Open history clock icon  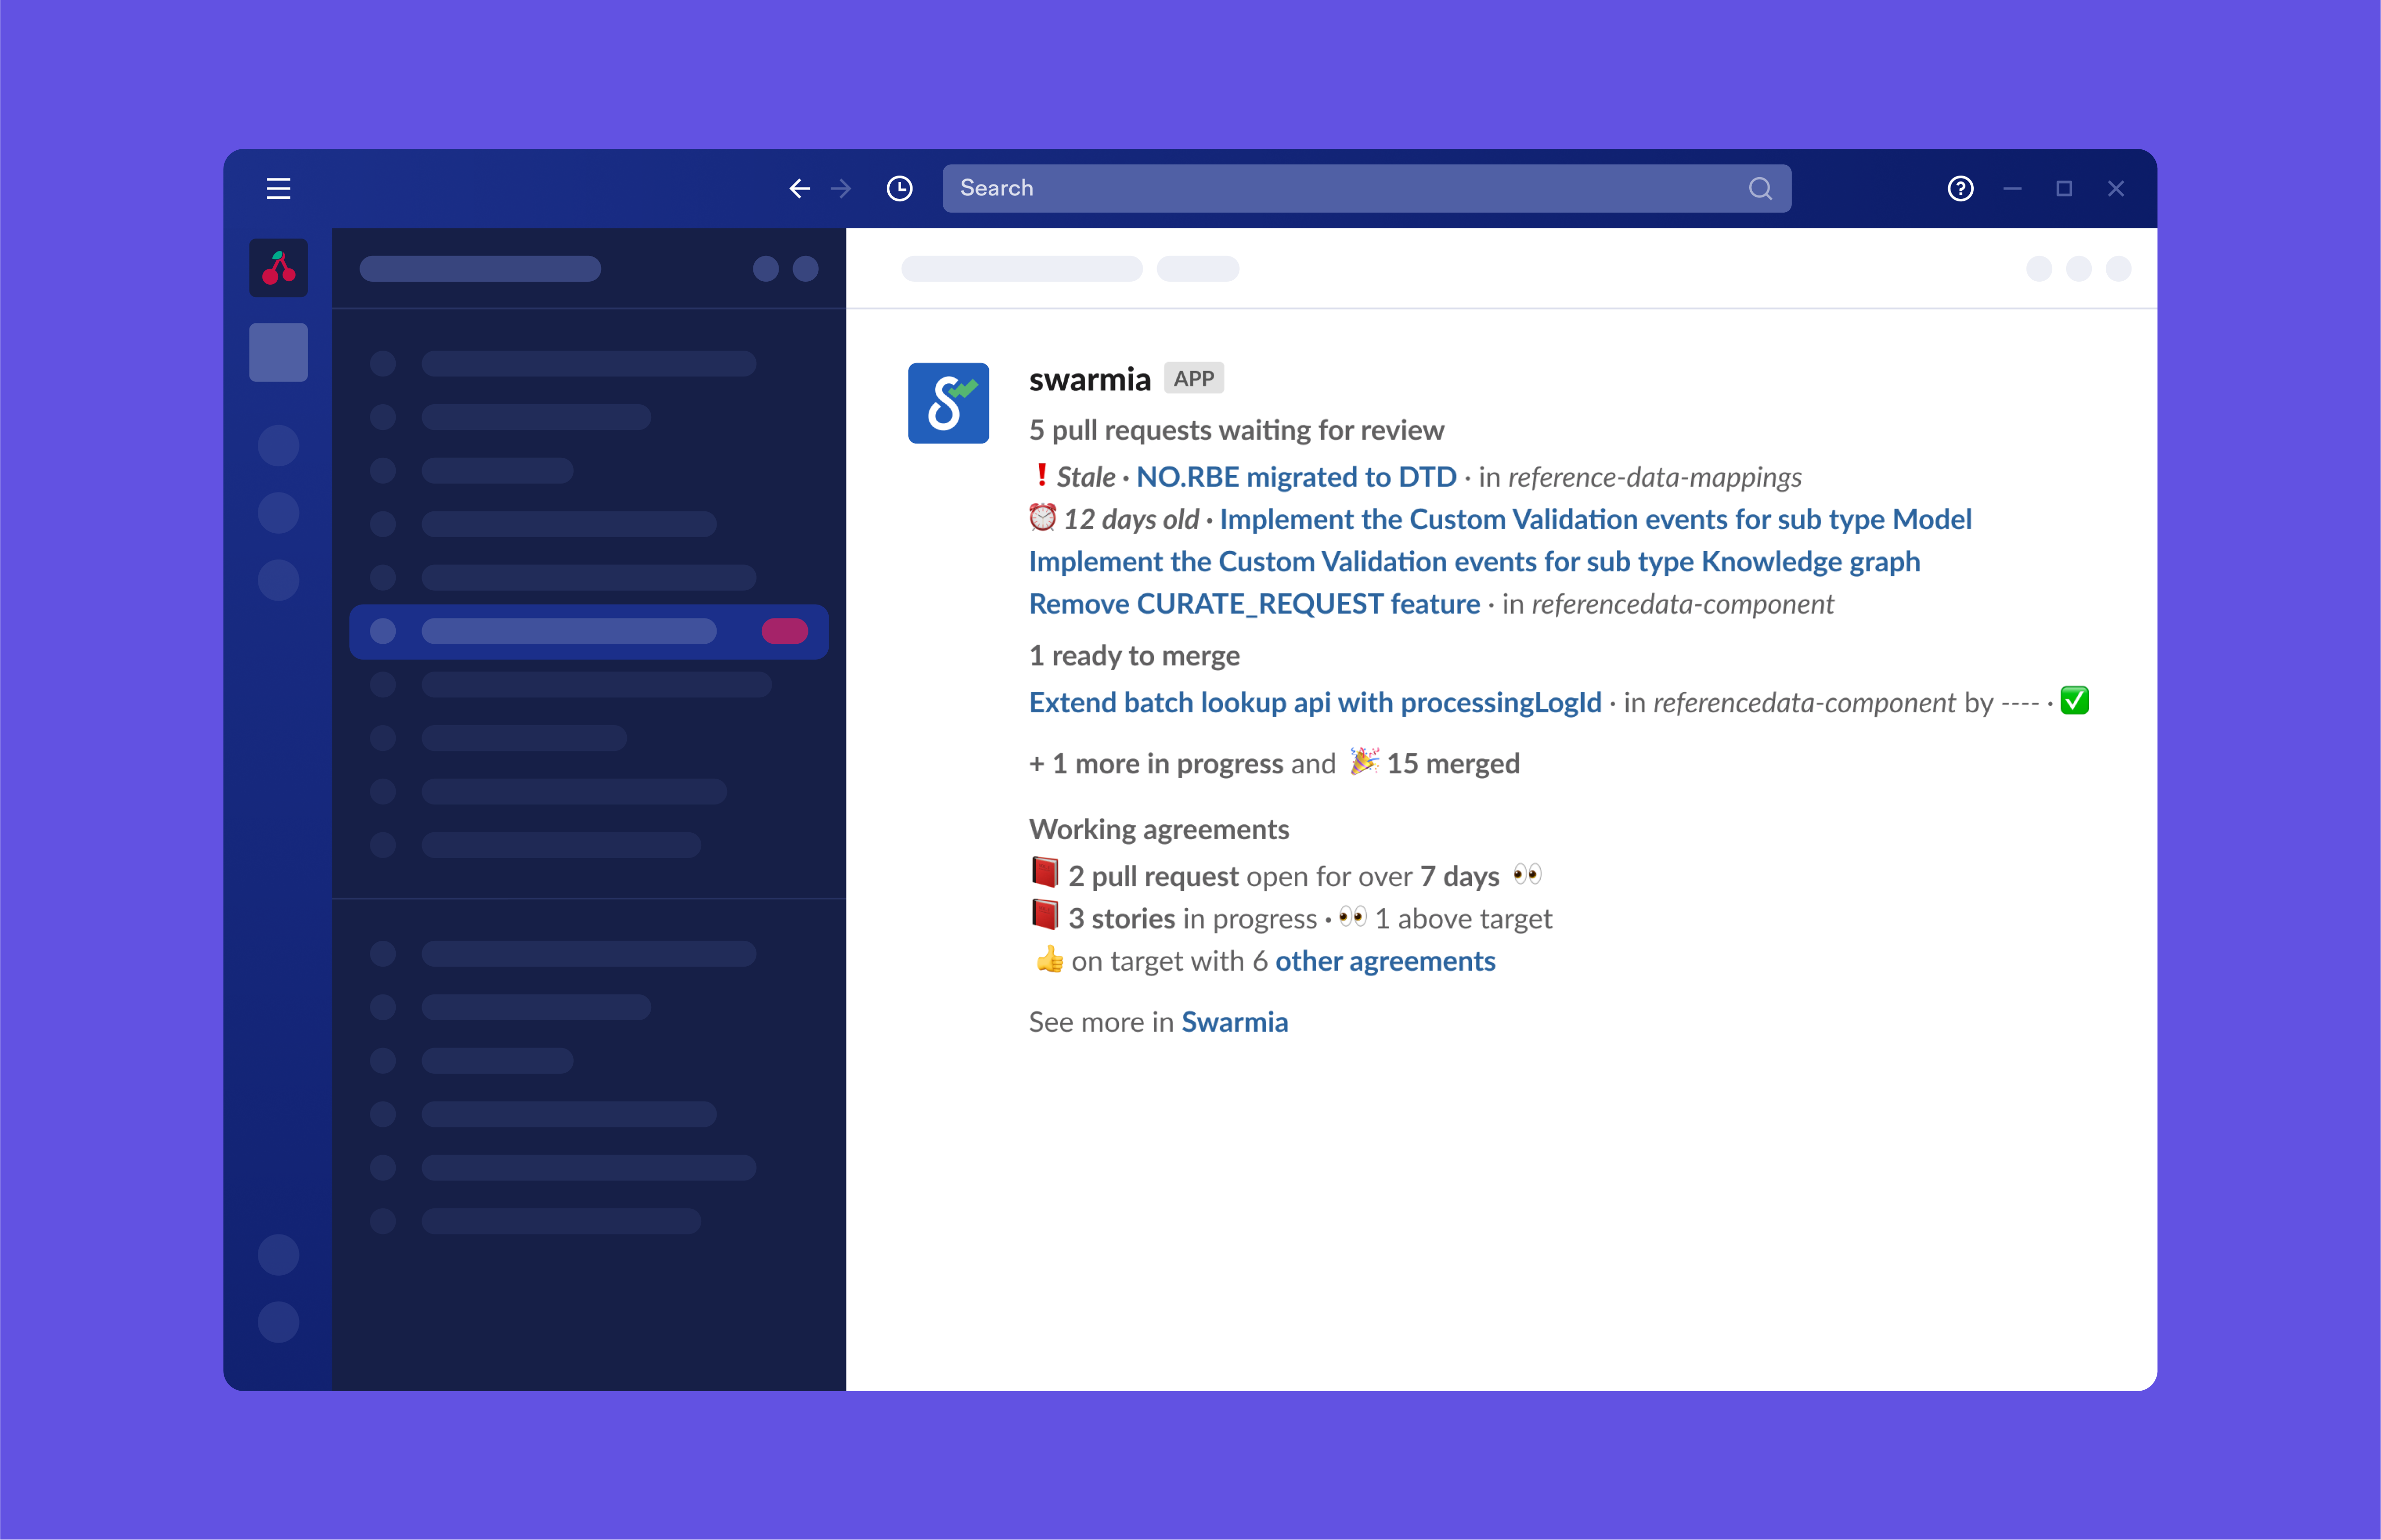(899, 188)
